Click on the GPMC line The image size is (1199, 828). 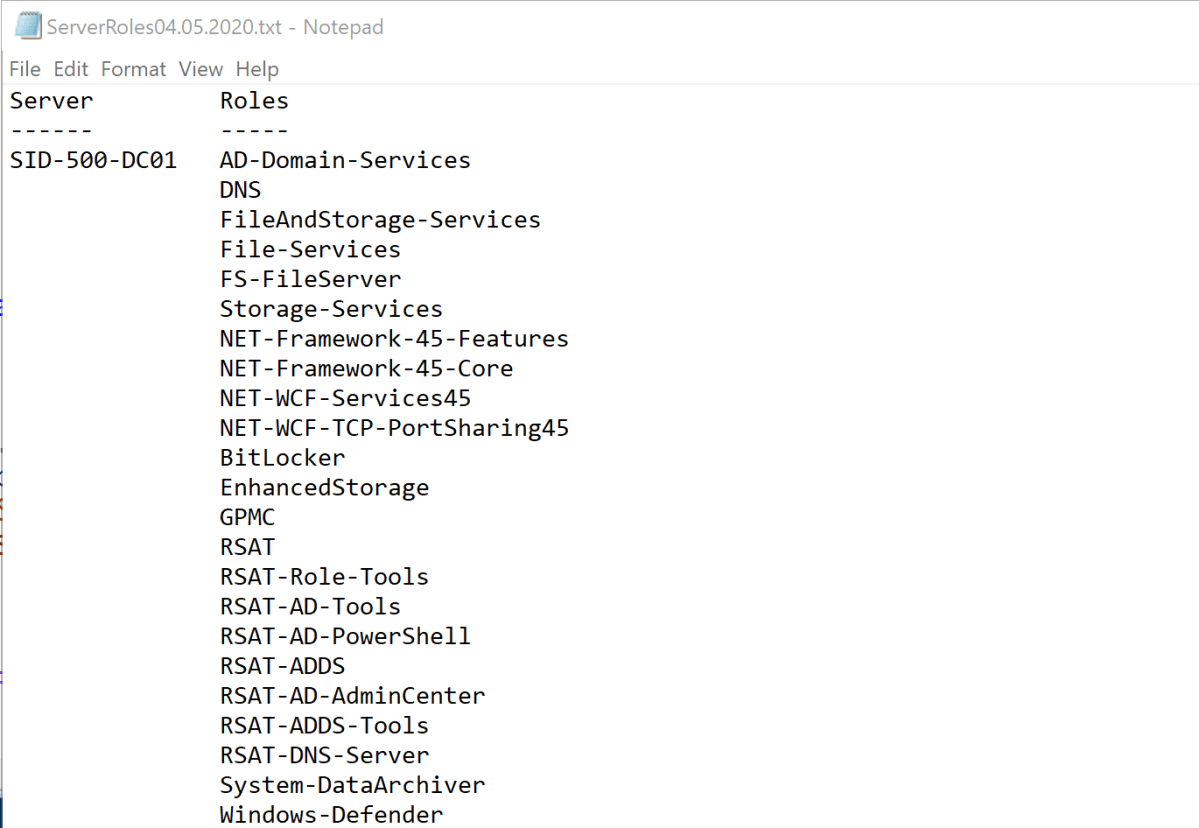click(x=247, y=517)
